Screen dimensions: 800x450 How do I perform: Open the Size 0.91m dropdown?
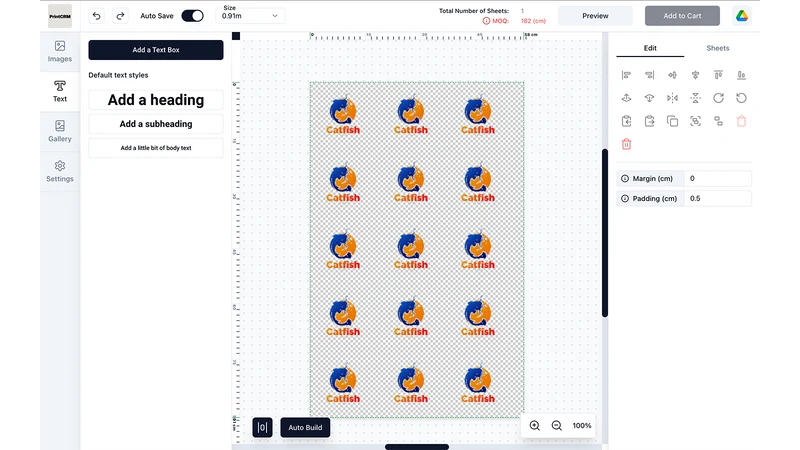[250, 16]
